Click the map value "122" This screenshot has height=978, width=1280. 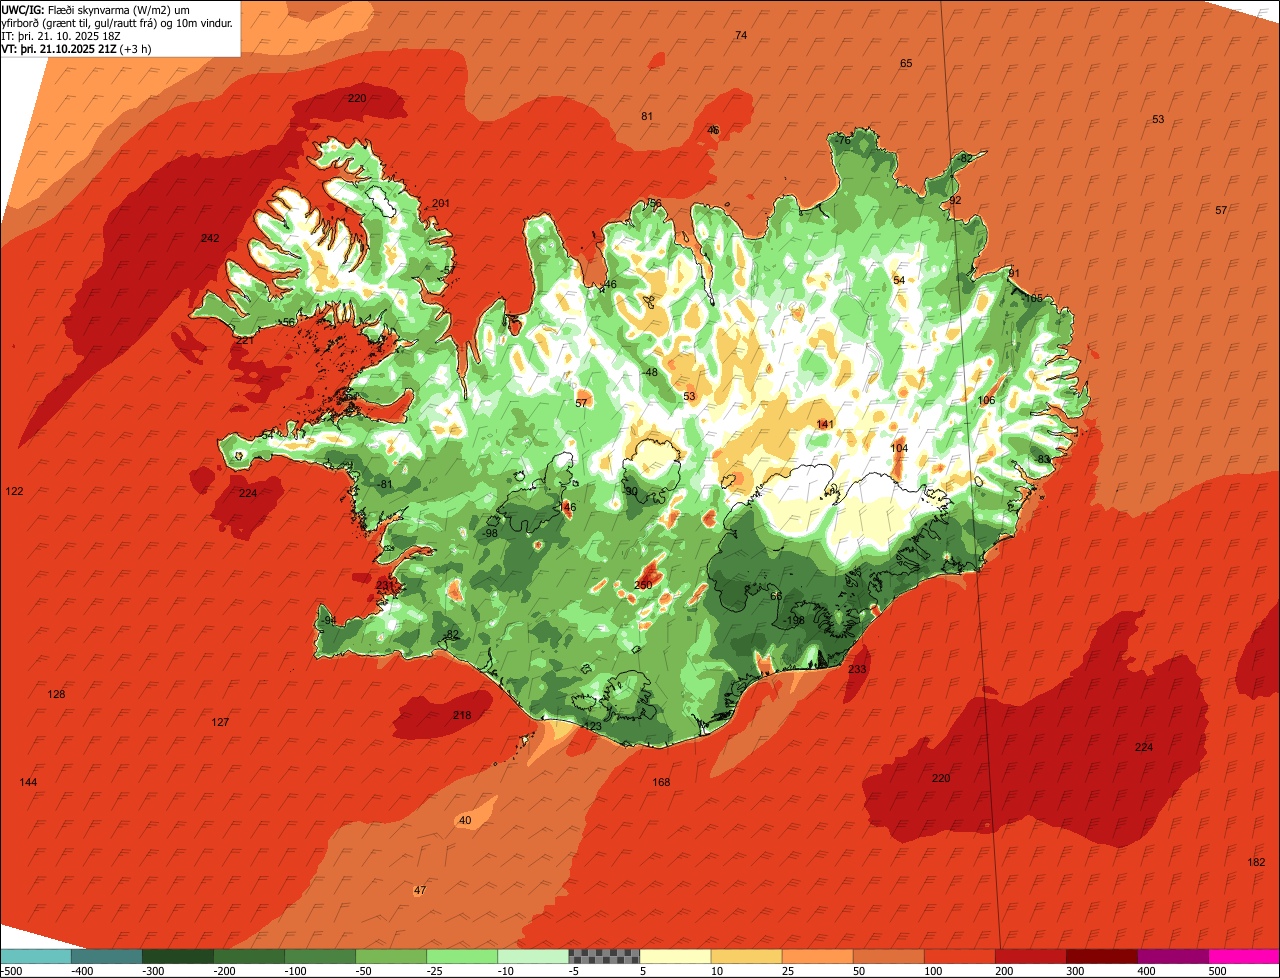(x=14, y=491)
